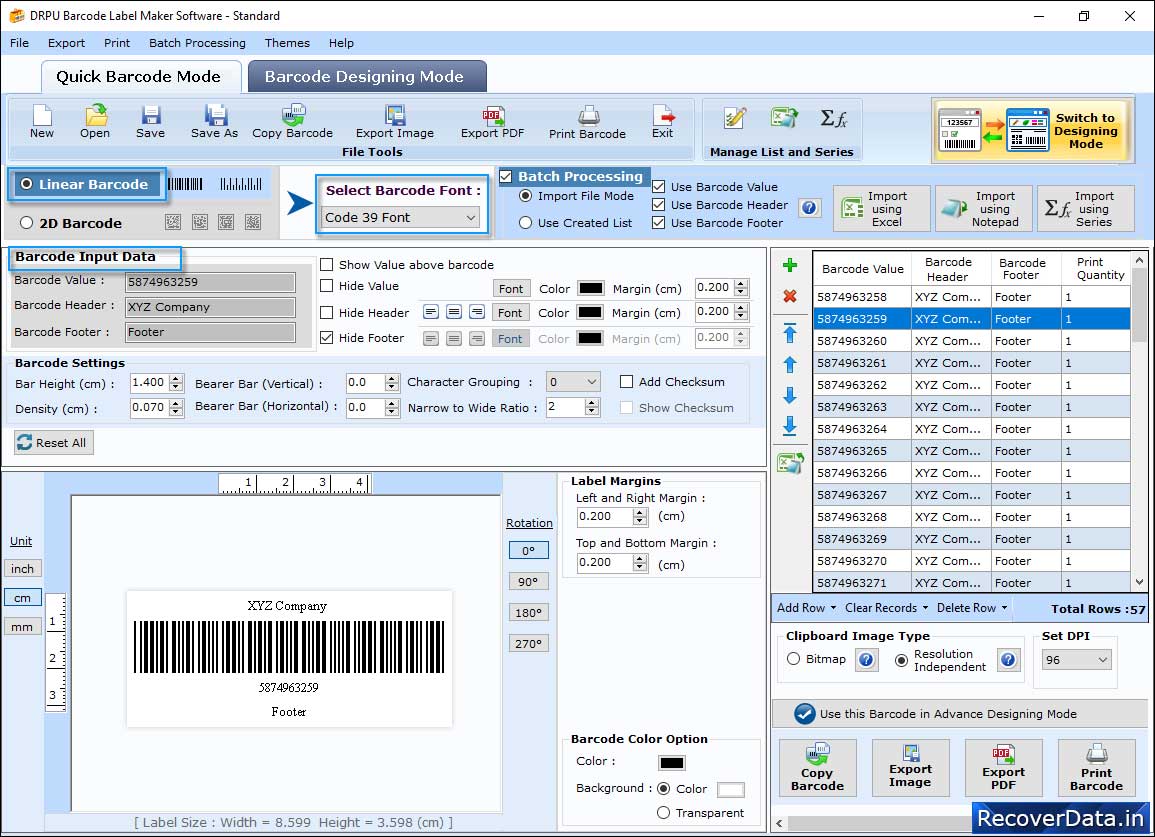Screen dimensions: 1155x837
Task: Open the Manage List pencil icon
Action: tap(734, 118)
